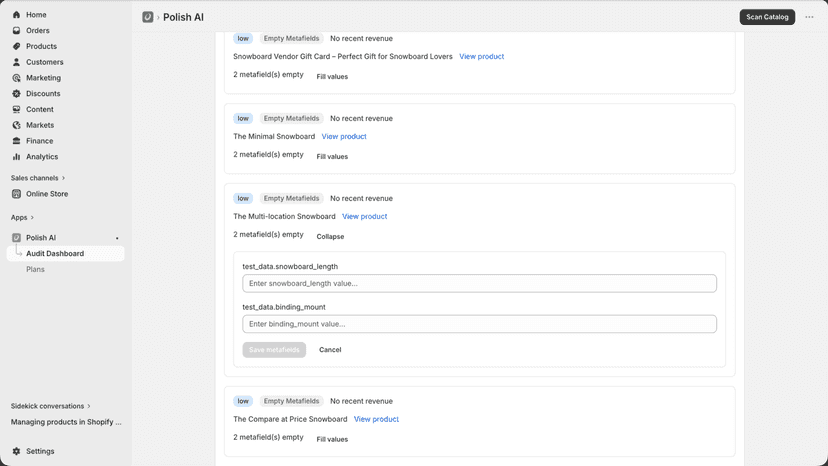Click the low badge on Minimal Snowboard card

click(x=243, y=118)
